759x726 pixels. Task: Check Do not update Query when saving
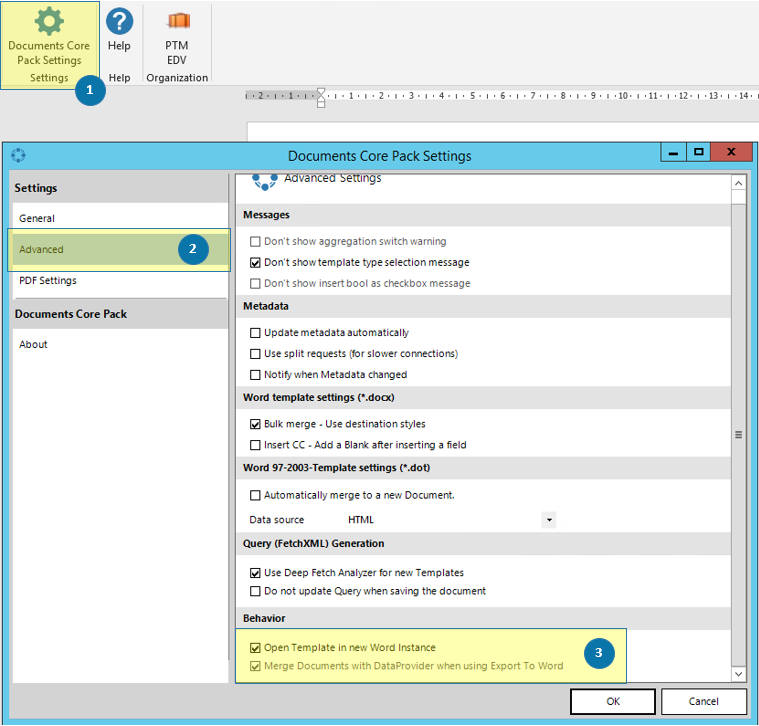tap(255, 591)
